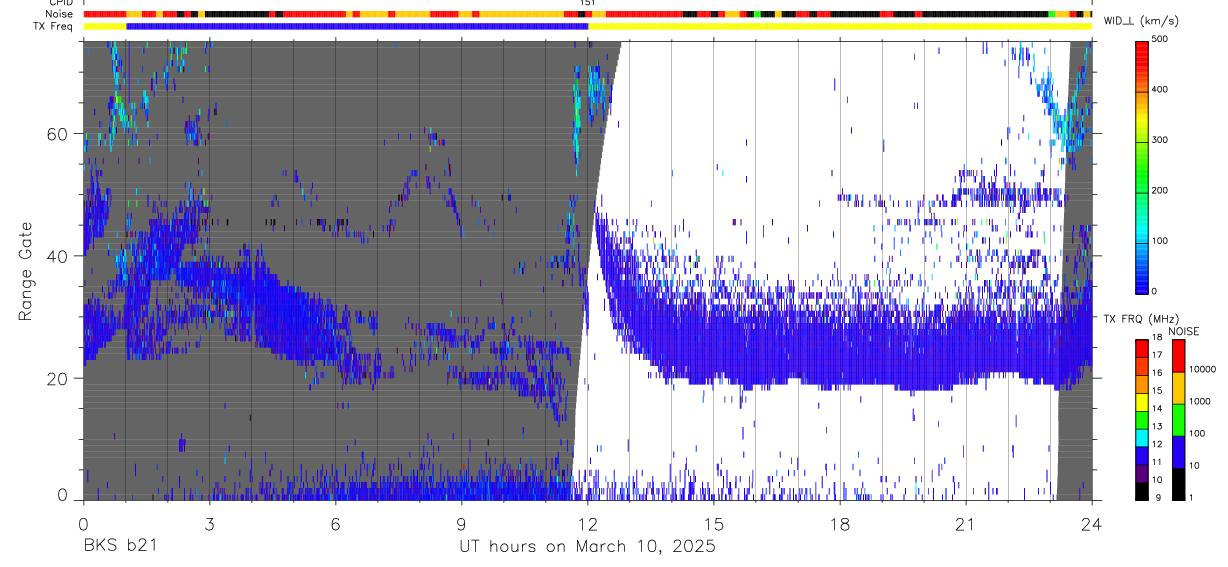Click the '18' tick on TX FRQ legend
The image size is (1228, 567).
click(x=1157, y=338)
